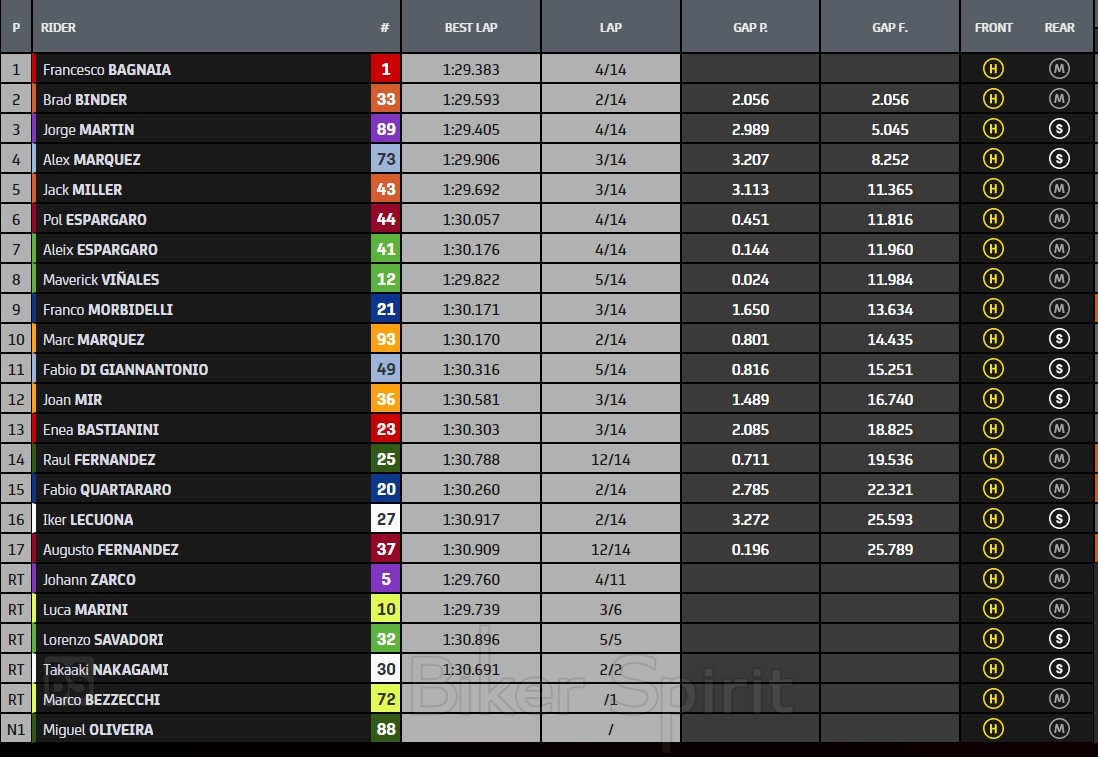This screenshot has width=1098, height=757.
Task: Click Nakagami's soft rear tyre icon
Action: [x=1059, y=669]
